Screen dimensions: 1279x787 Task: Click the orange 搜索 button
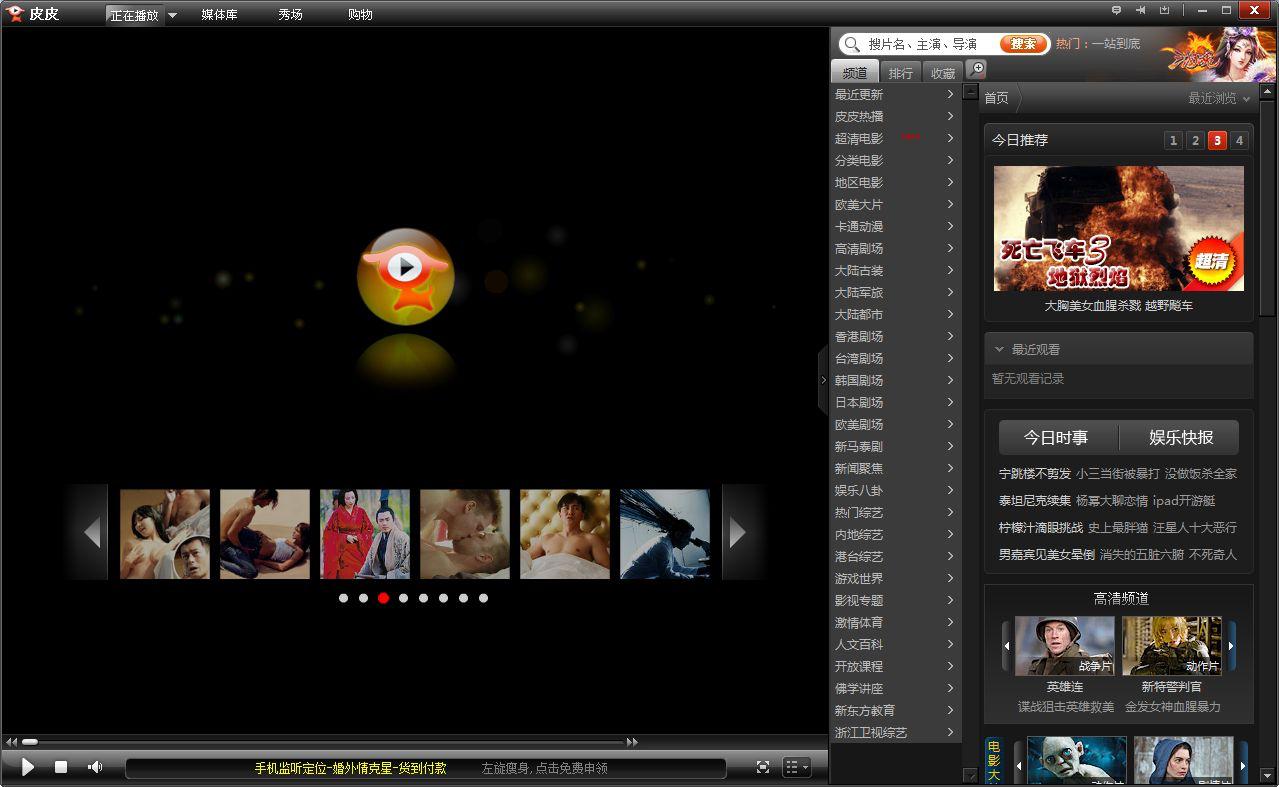pyautogui.click(x=1023, y=44)
